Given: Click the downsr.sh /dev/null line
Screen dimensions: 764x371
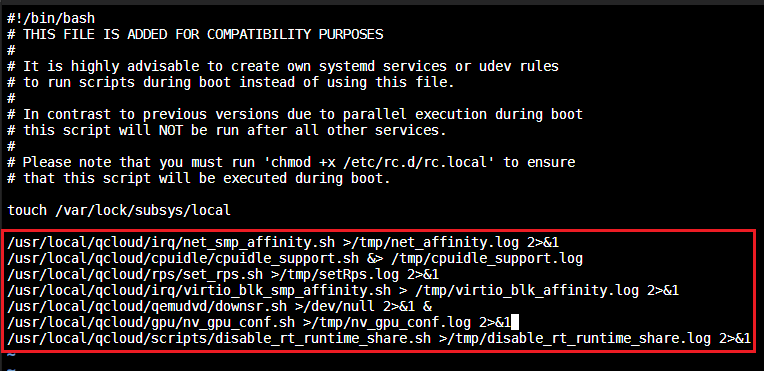Looking at the screenshot, I should click(x=219, y=307).
